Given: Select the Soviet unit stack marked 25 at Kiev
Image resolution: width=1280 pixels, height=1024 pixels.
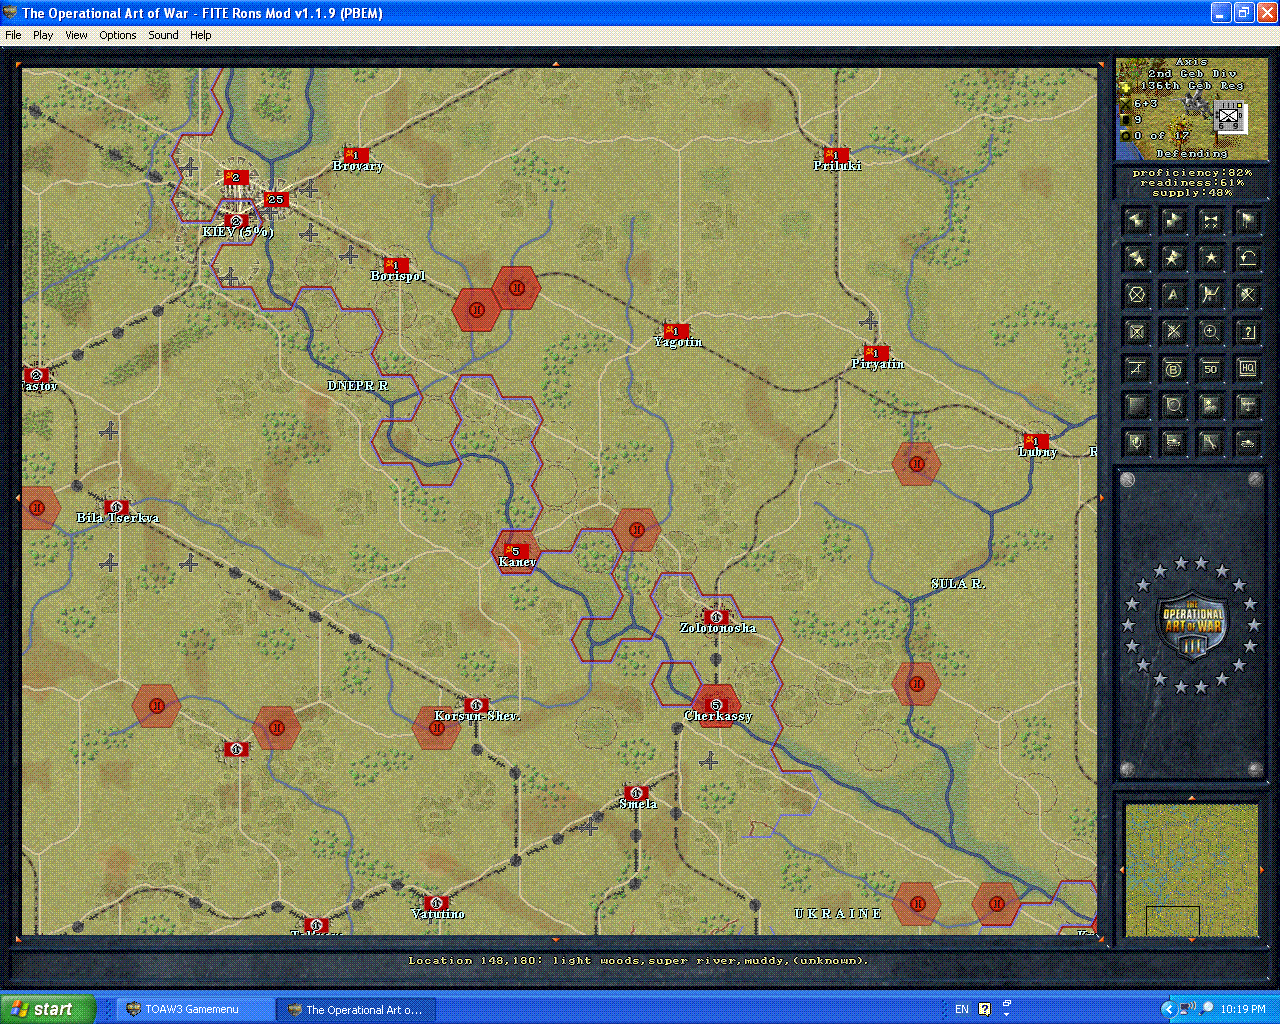Looking at the screenshot, I should (275, 199).
